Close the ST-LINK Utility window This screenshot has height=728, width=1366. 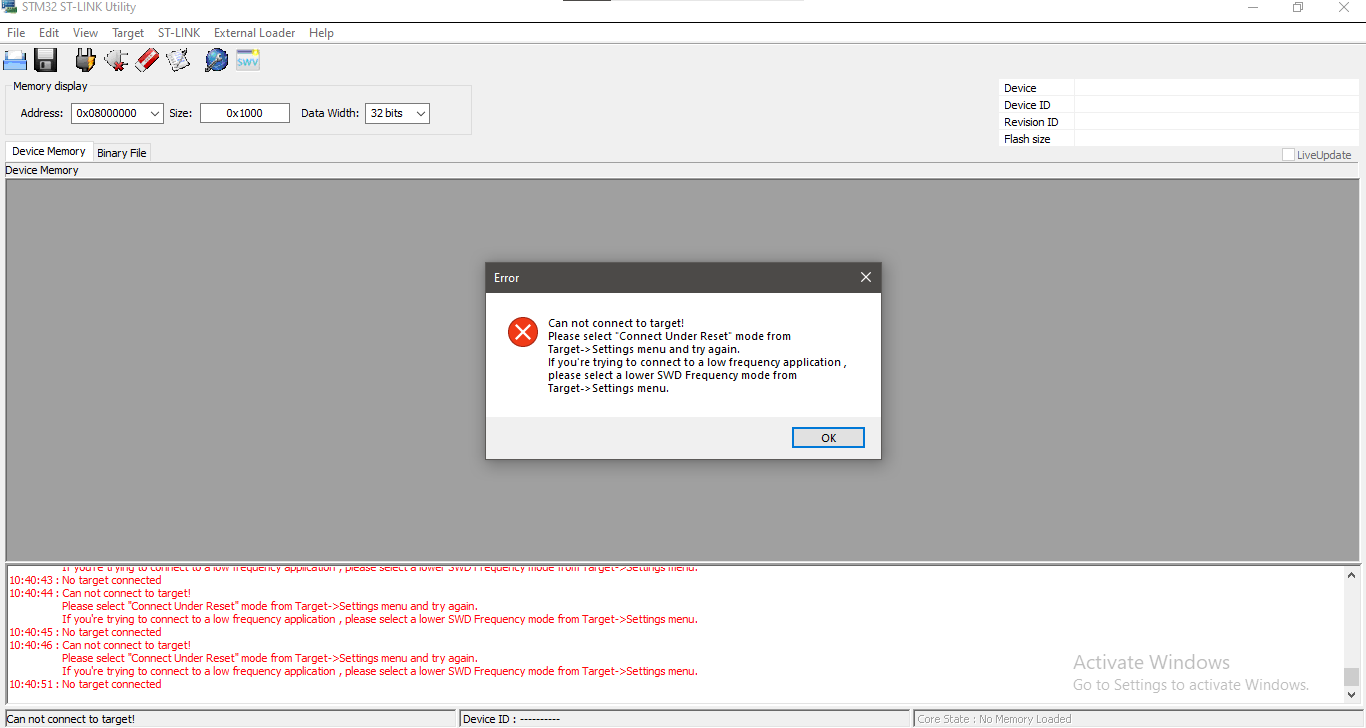coord(1343,7)
